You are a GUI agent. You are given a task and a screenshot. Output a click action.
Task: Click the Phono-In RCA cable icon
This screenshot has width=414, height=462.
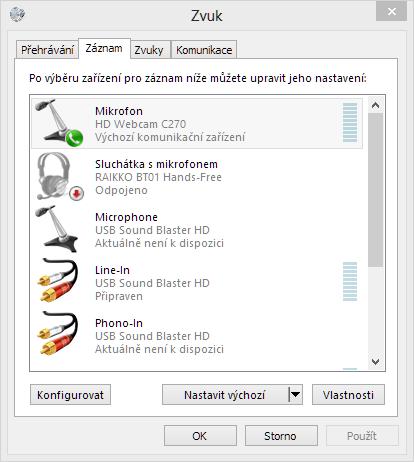click(x=58, y=334)
